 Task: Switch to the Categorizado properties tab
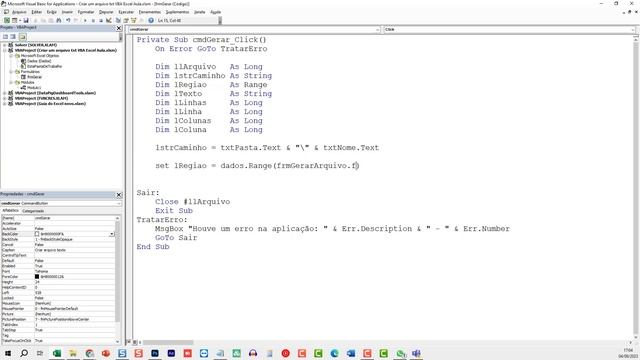33,211
